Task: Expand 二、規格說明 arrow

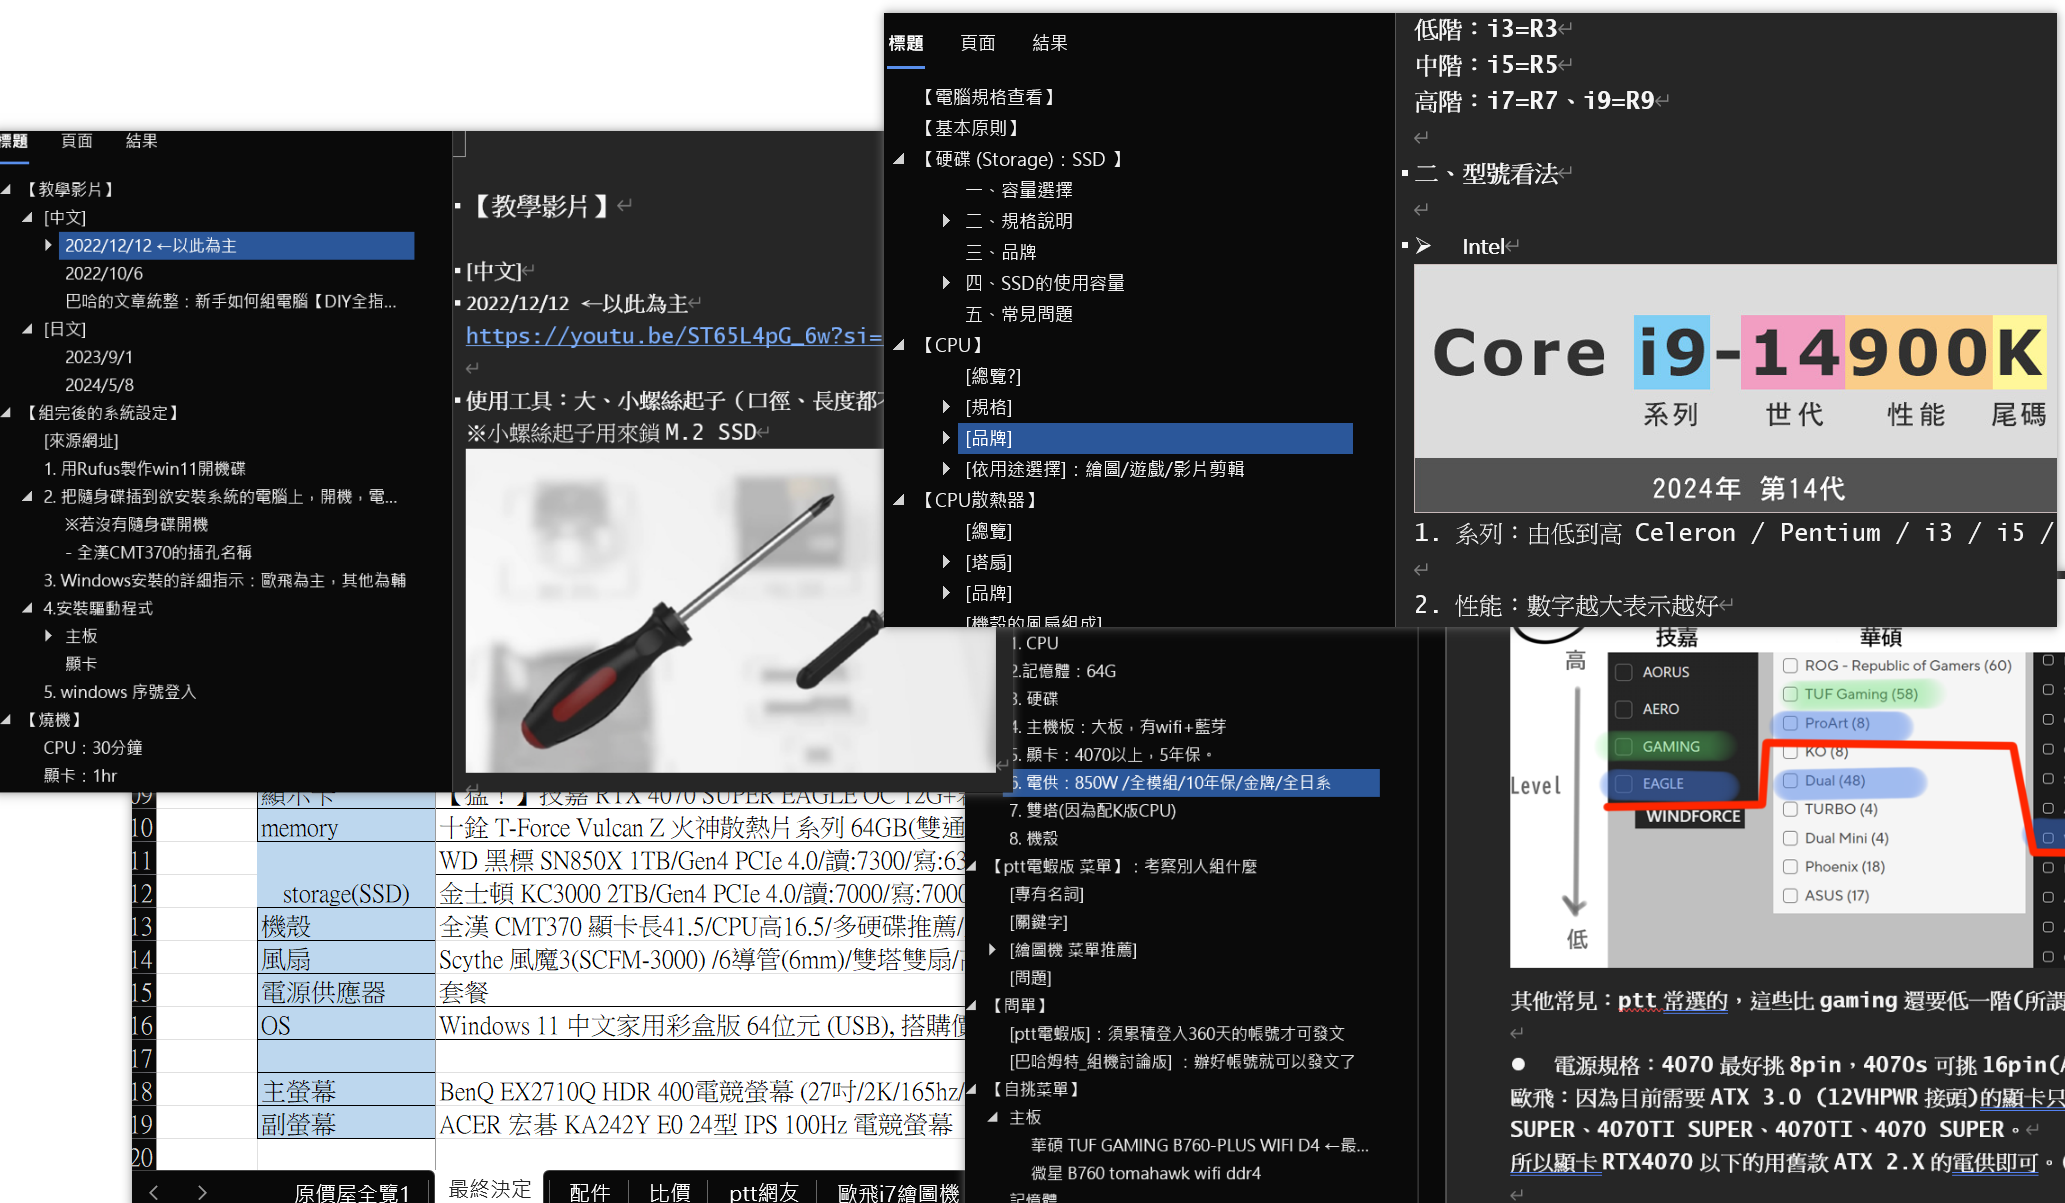Action: (946, 220)
